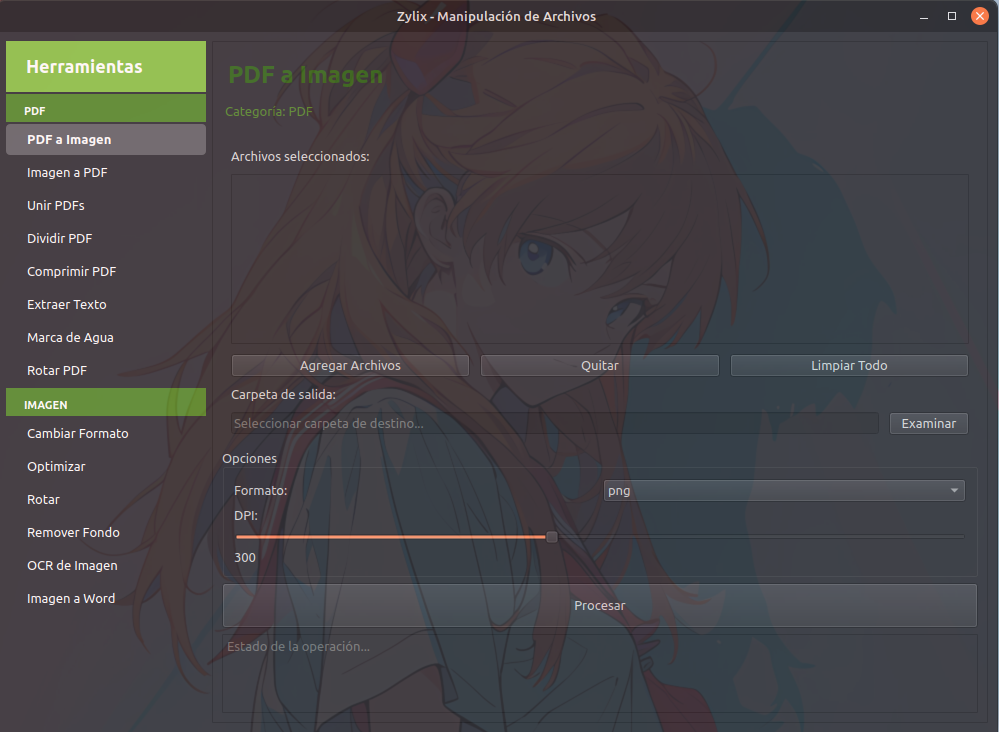The image size is (999, 732).
Task: Click the DPI value 300 label
Action: 245,558
